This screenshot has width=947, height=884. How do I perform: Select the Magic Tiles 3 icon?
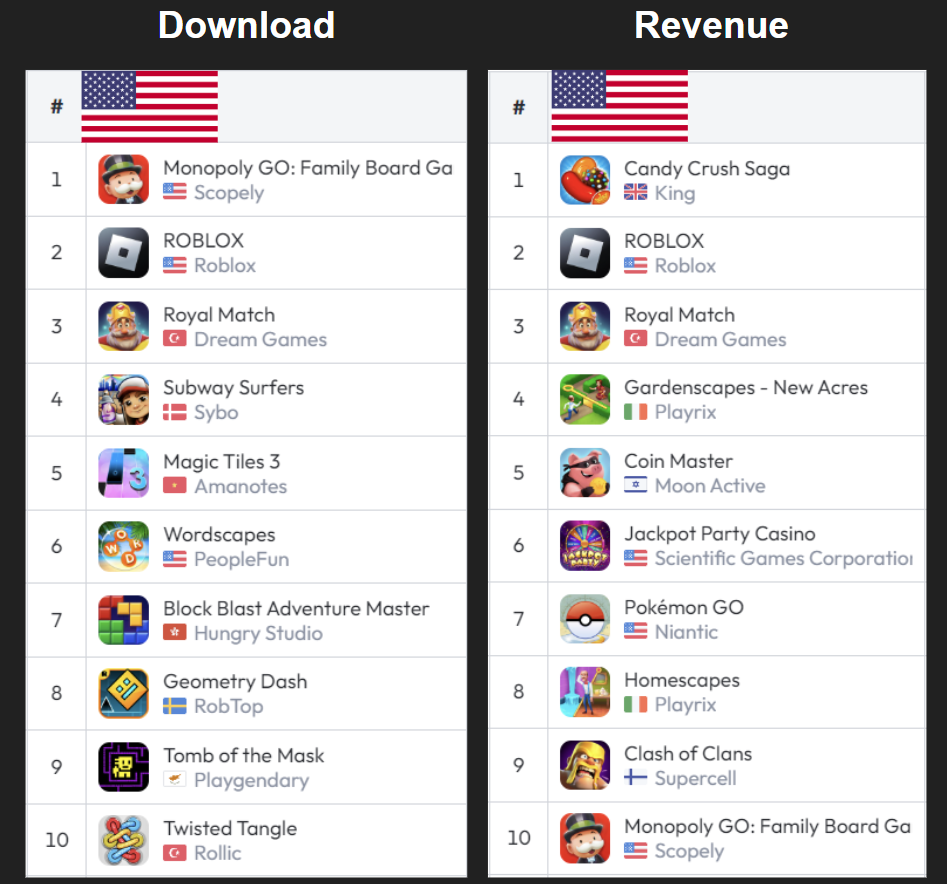click(123, 473)
